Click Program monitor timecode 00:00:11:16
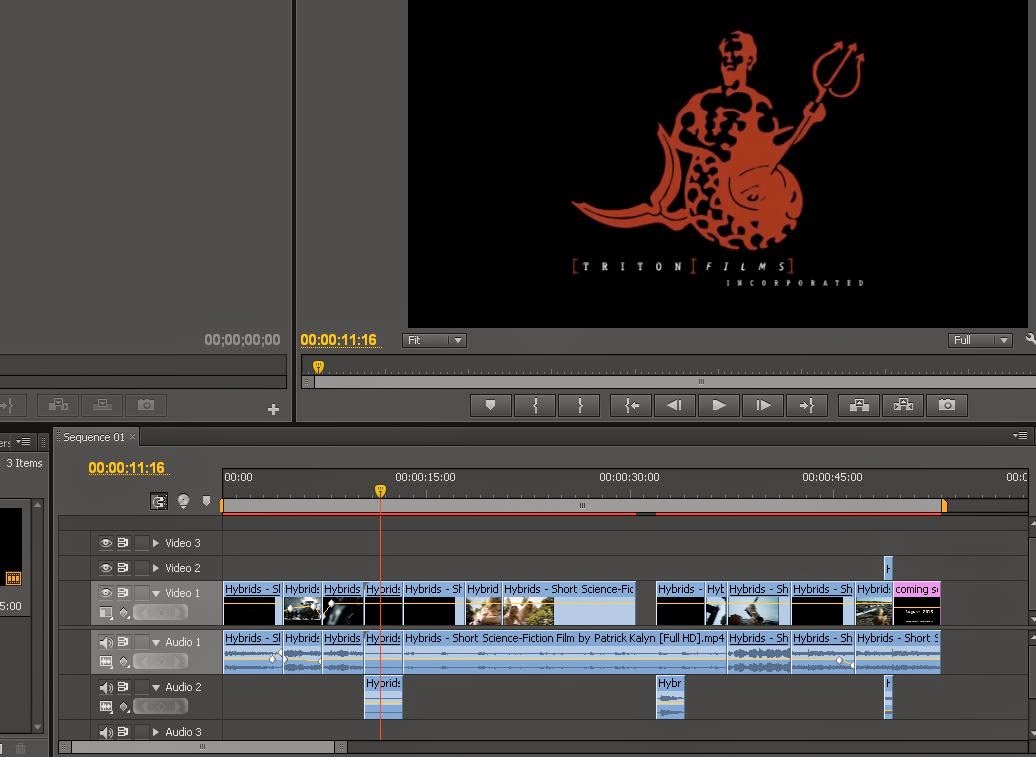Screen dimensions: 1036x757 pos(339,340)
